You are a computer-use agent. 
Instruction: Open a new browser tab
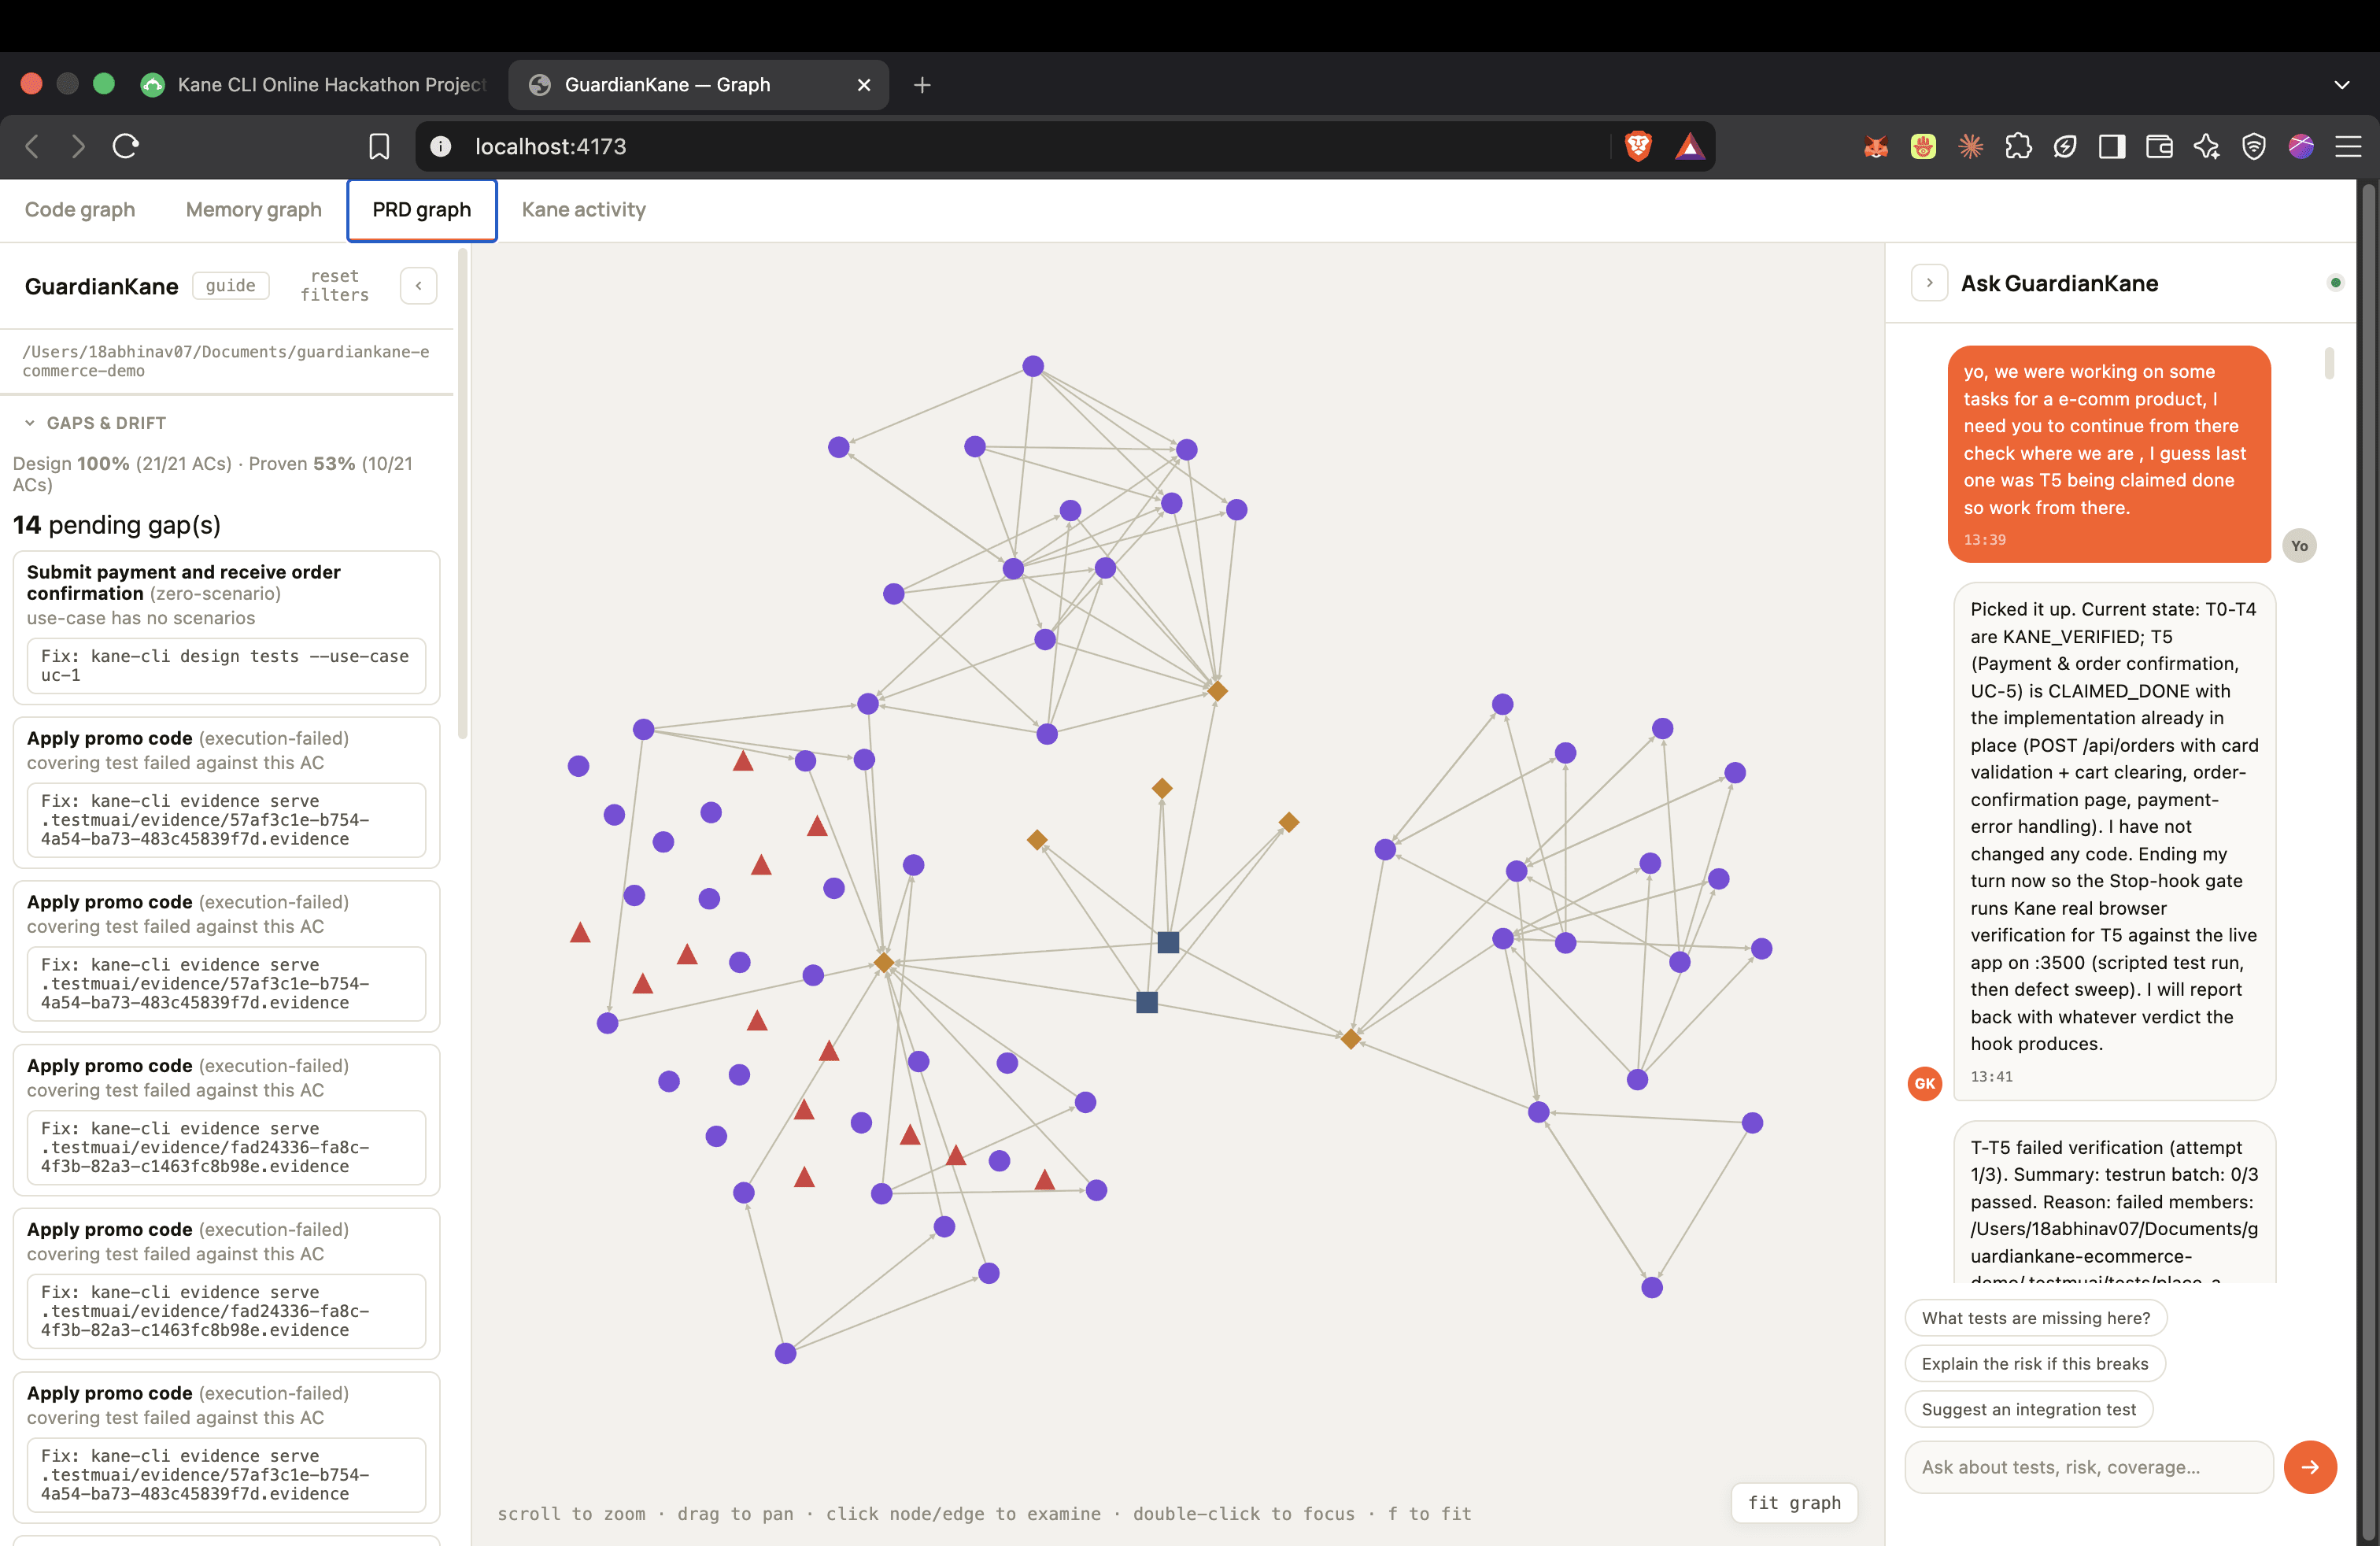922,85
